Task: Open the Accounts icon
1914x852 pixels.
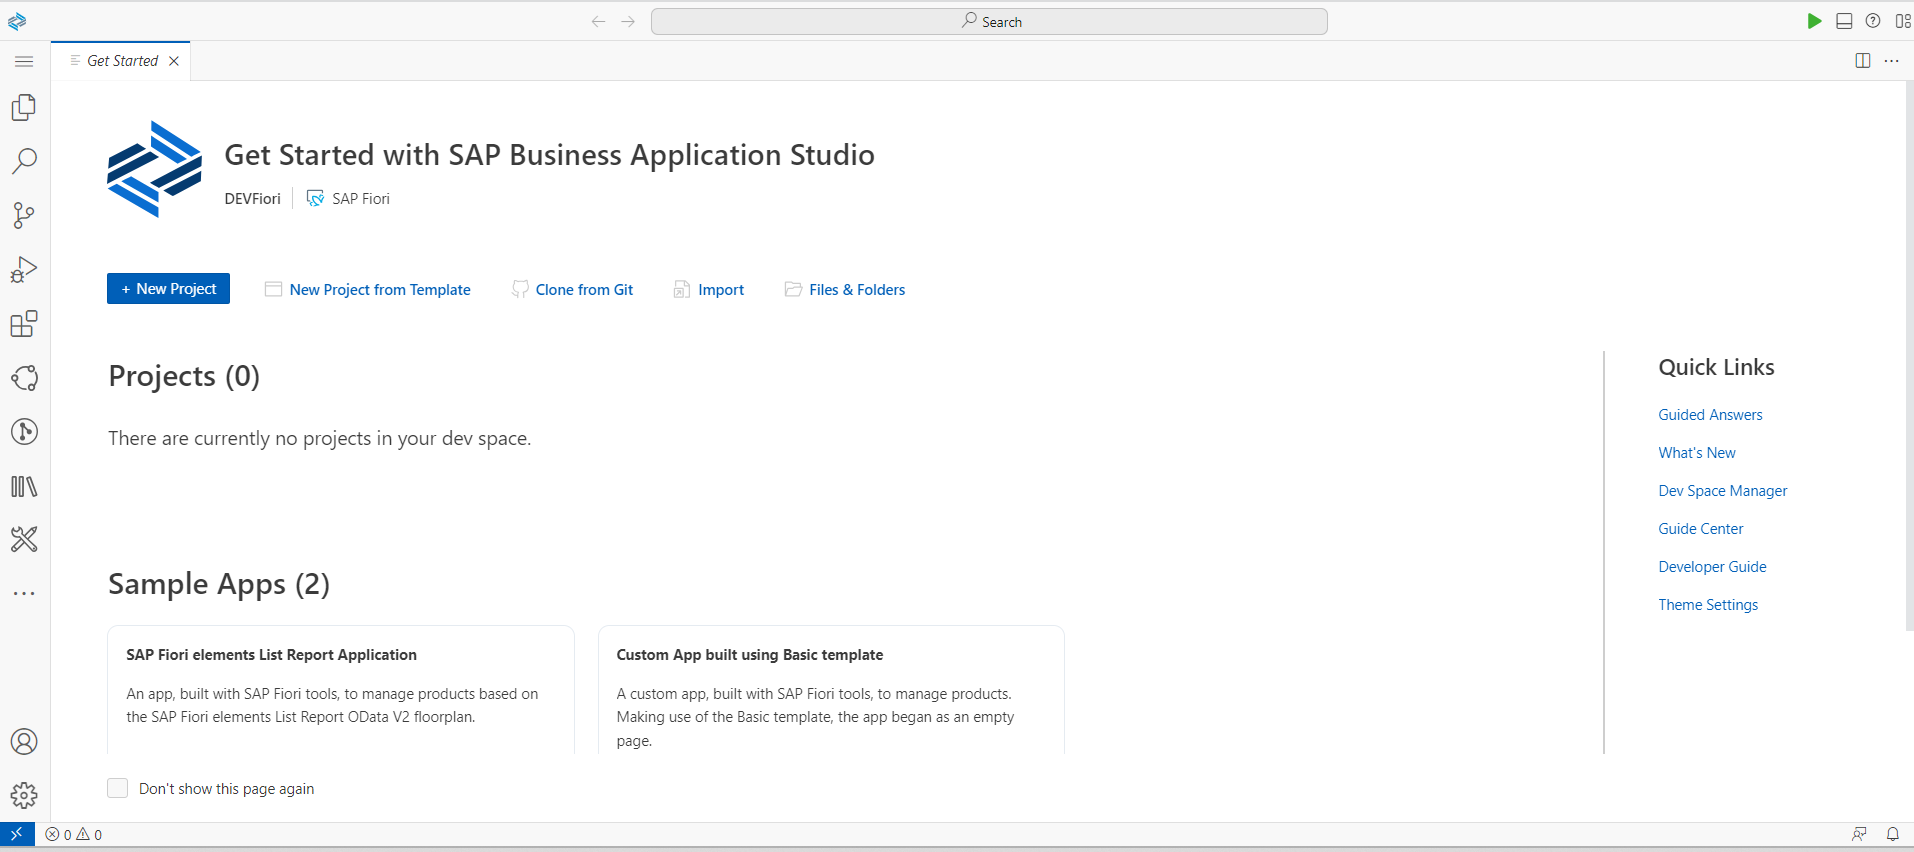Action: [x=24, y=742]
